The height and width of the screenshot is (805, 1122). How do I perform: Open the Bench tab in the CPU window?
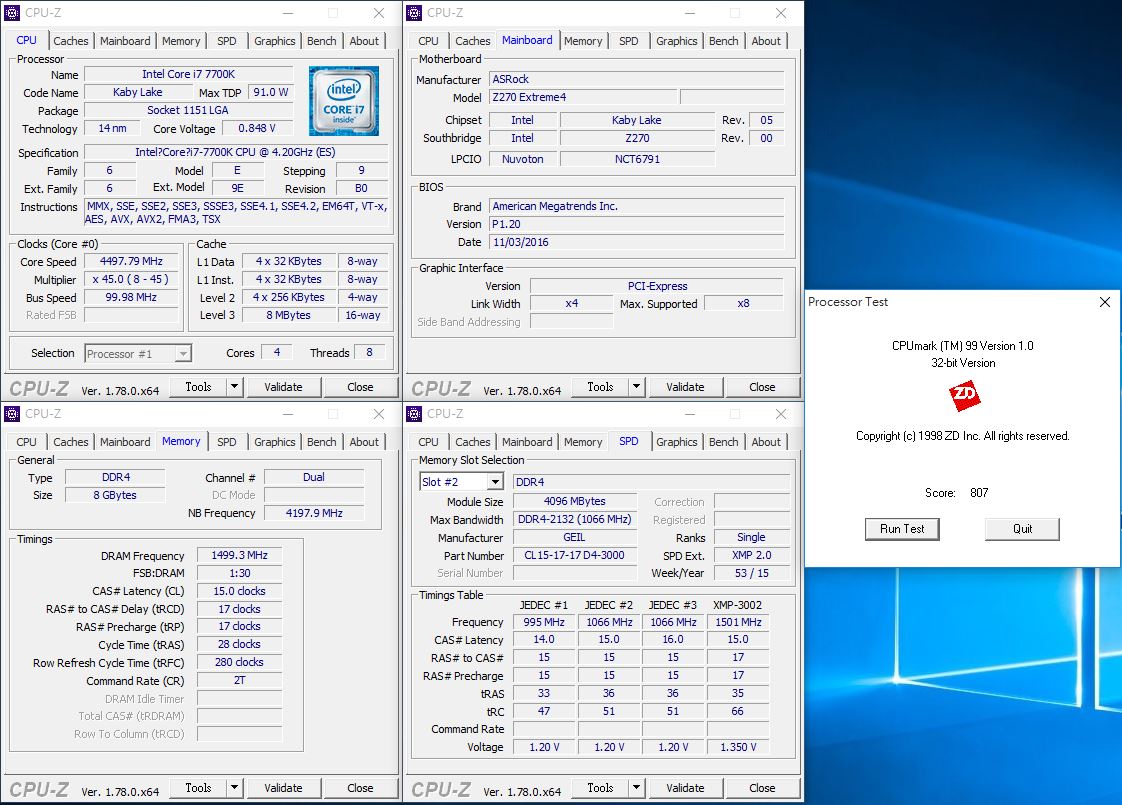pyautogui.click(x=321, y=41)
